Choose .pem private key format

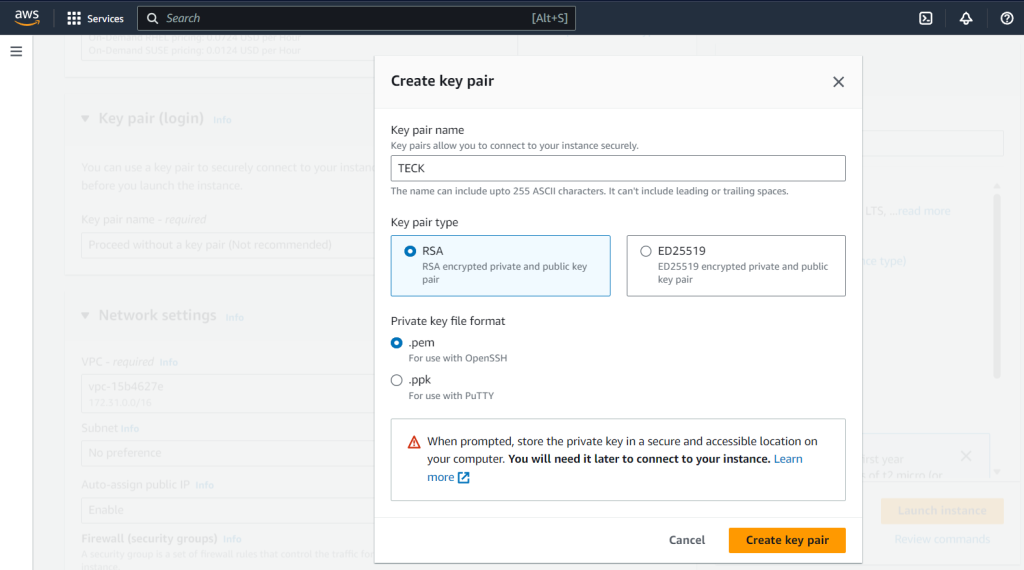pos(397,343)
